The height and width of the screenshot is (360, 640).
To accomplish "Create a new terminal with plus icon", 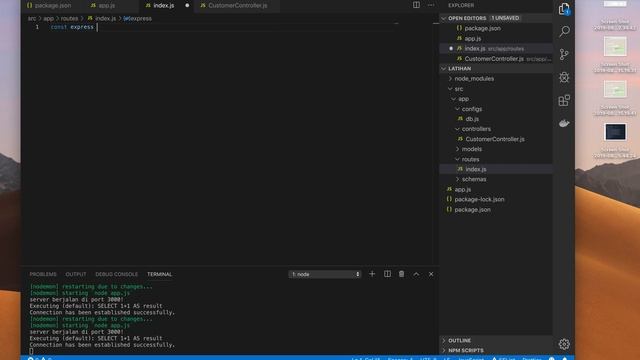I will tap(372, 274).
